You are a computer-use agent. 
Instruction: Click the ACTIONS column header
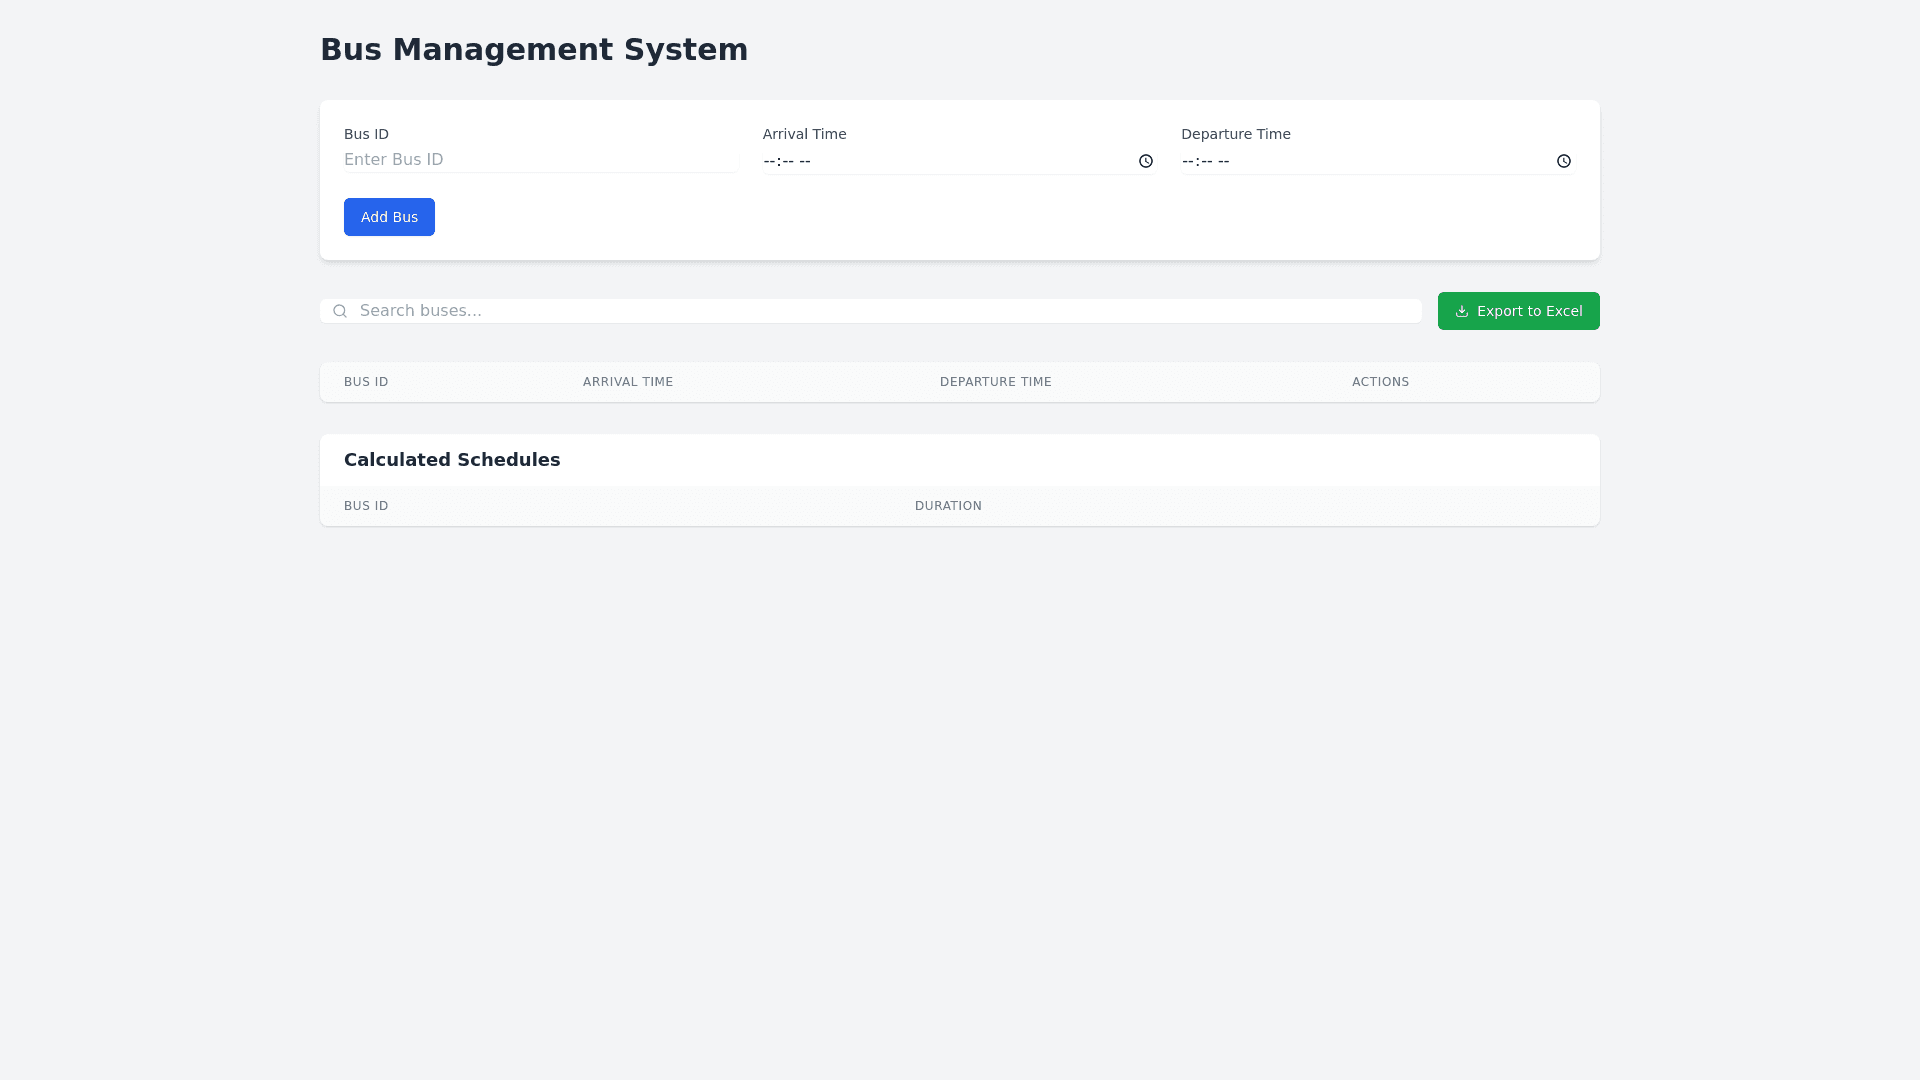tap(1380, 382)
